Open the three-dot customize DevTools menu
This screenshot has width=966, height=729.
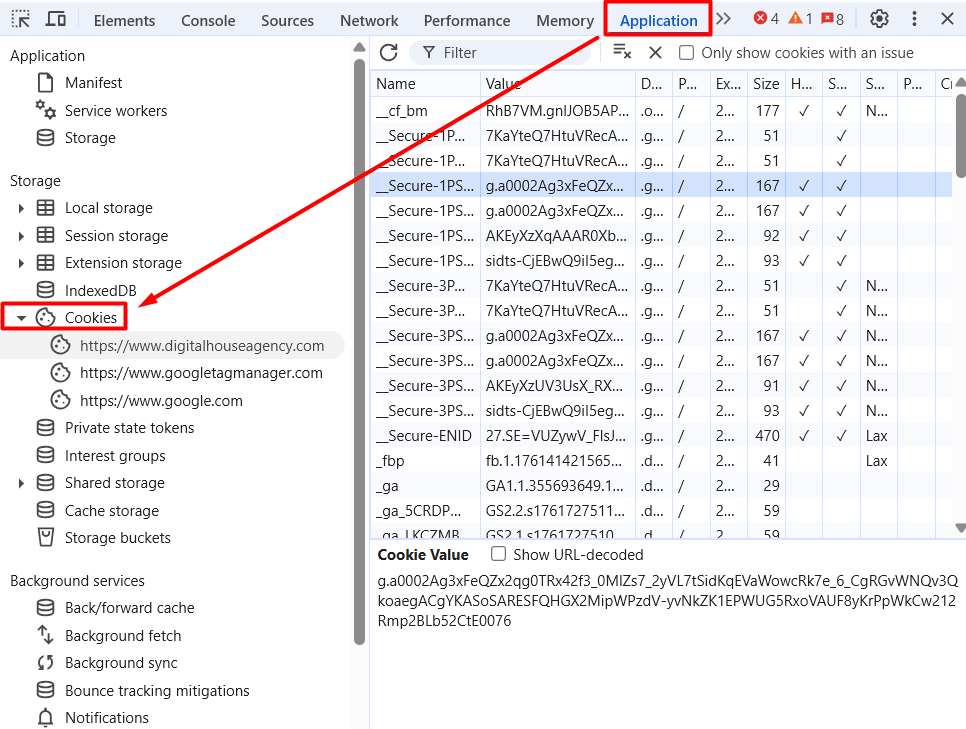tap(914, 19)
